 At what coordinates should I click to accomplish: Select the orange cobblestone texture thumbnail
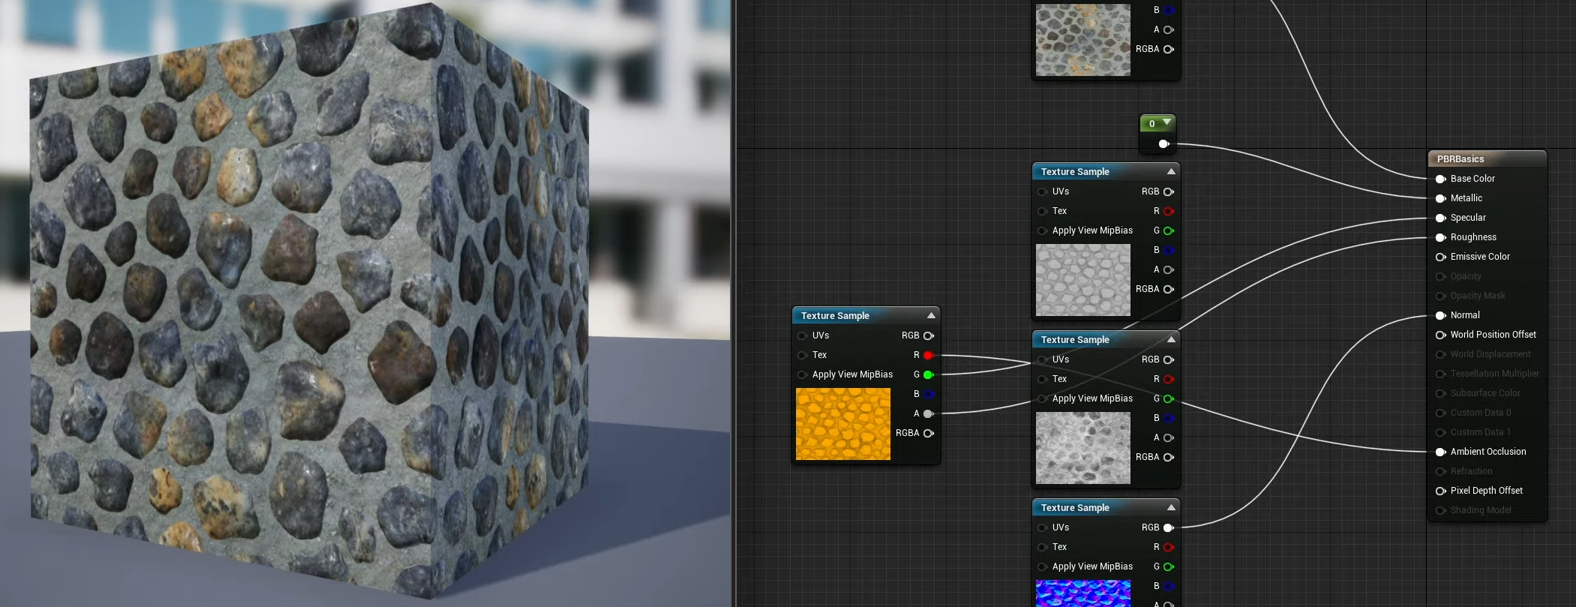(x=843, y=424)
